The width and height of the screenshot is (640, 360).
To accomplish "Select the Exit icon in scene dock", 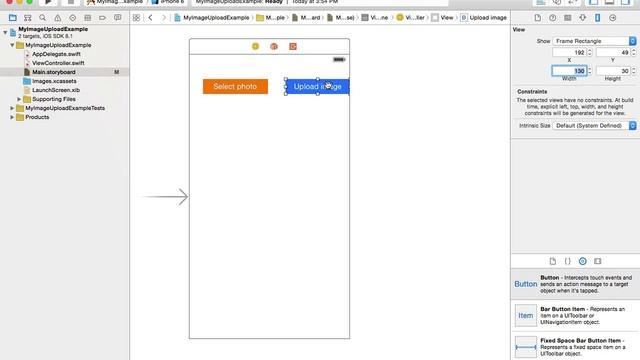I will 293,46.
